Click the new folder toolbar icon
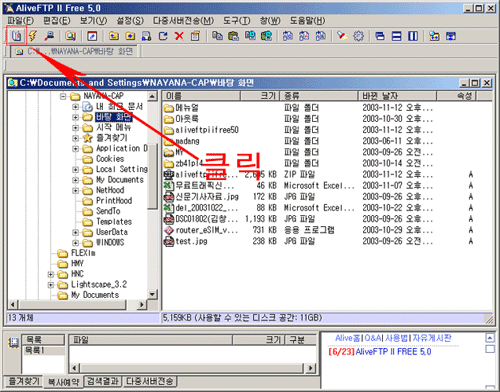500x392 pixels. [x=130, y=36]
